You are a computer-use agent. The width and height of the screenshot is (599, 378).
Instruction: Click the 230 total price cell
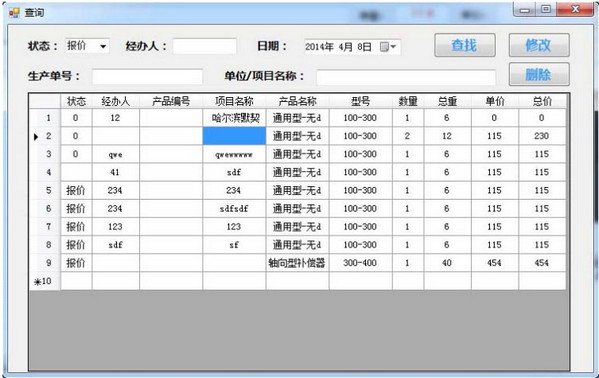pos(542,136)
